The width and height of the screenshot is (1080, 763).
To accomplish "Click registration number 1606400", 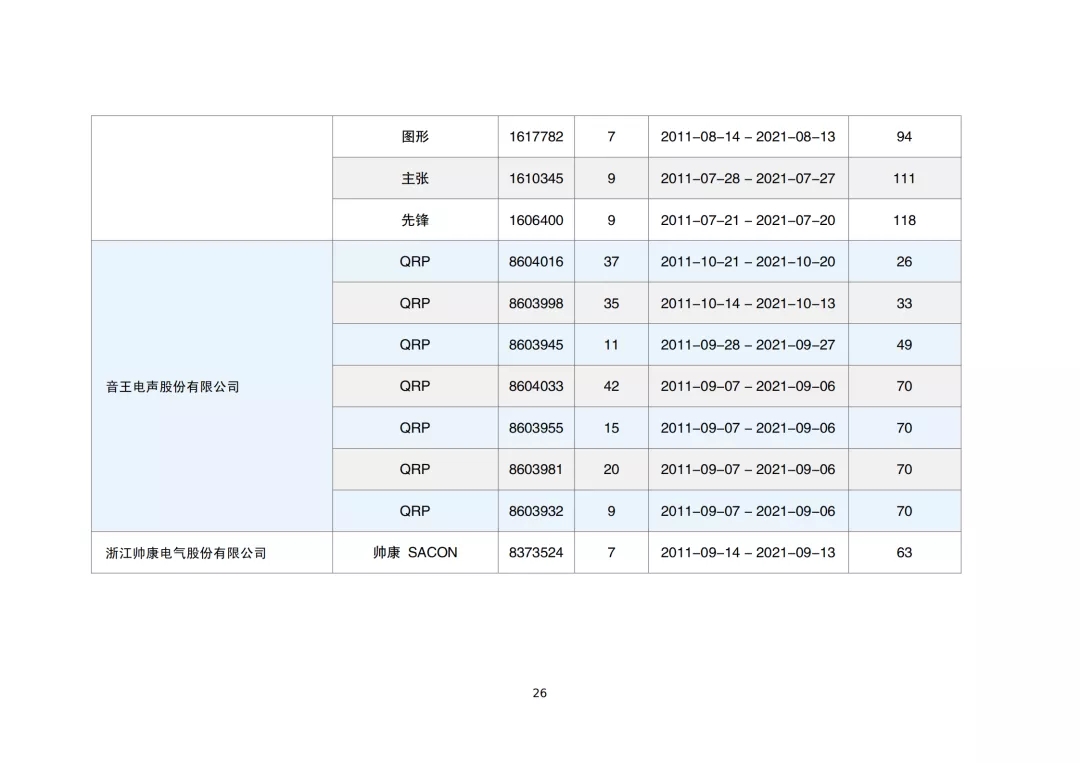I will point(536,220).
